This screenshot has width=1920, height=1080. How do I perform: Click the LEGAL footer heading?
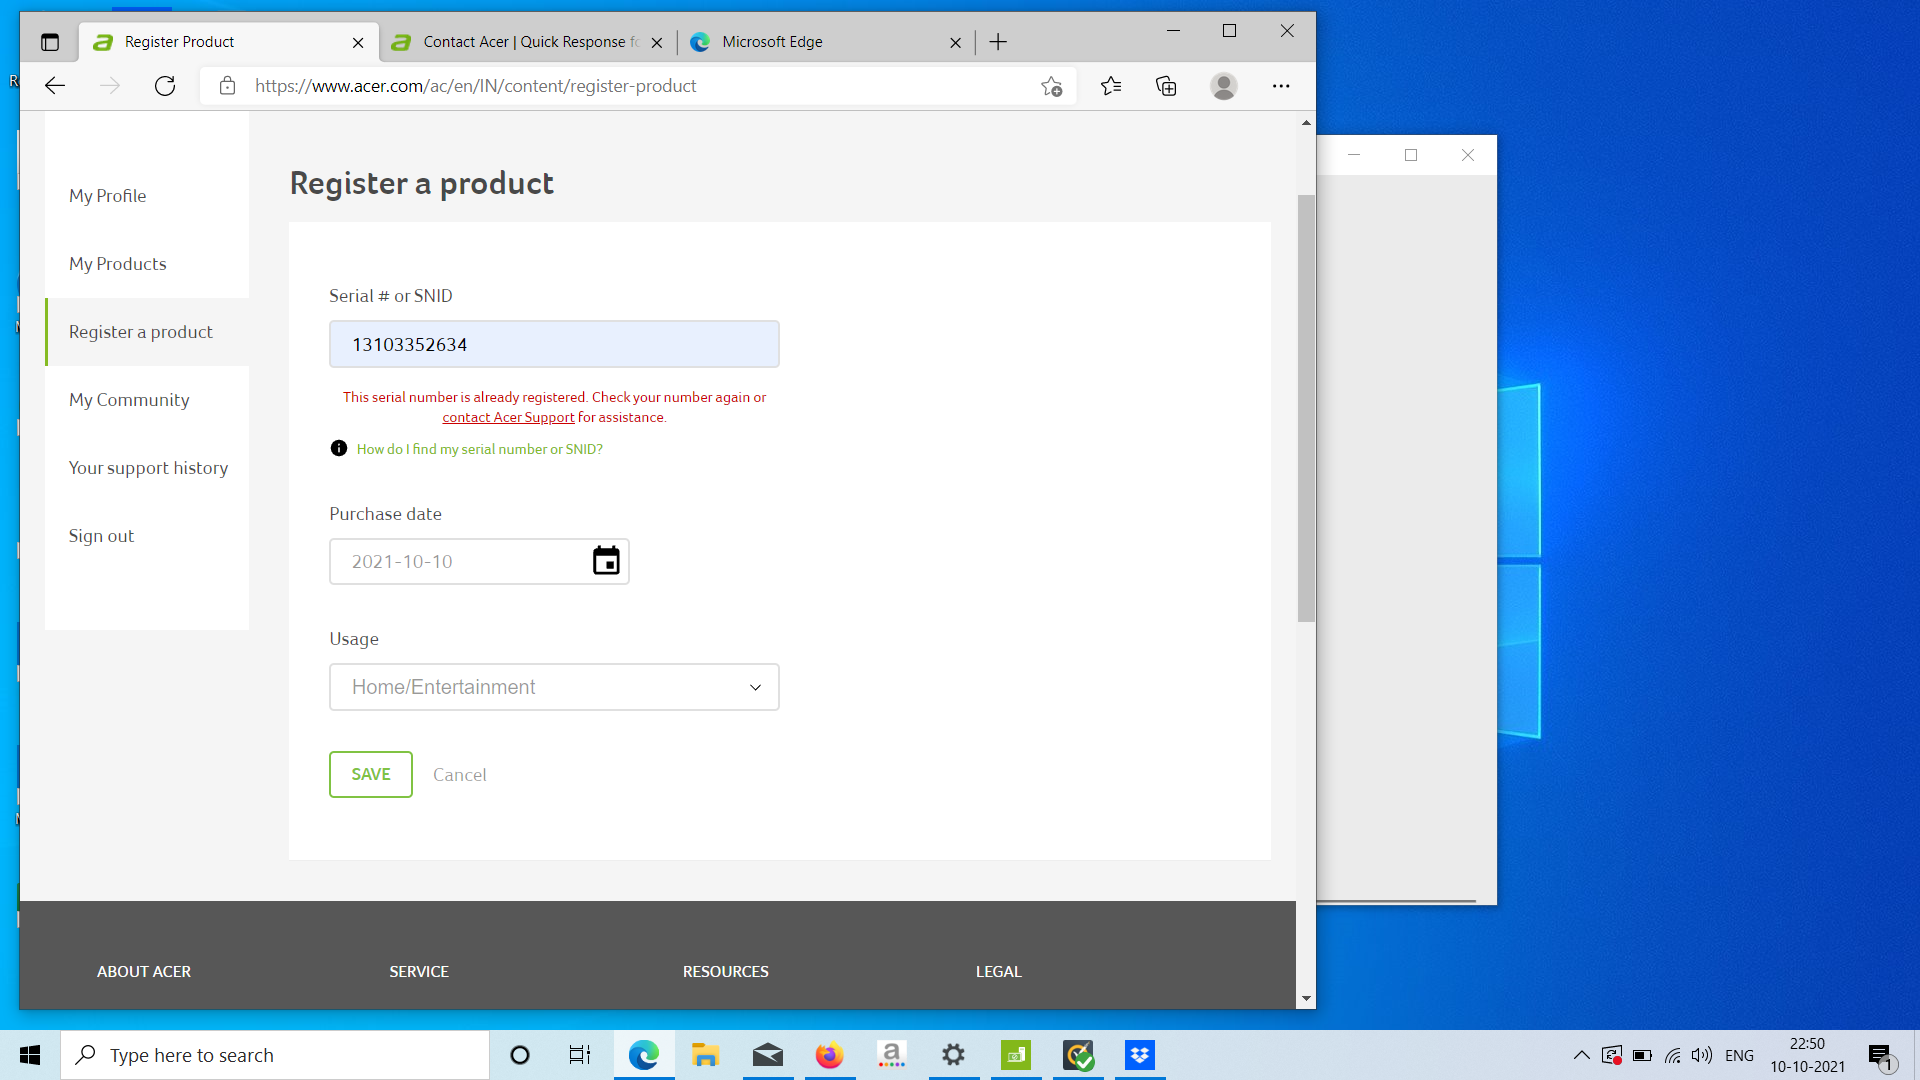click(999, 972)
